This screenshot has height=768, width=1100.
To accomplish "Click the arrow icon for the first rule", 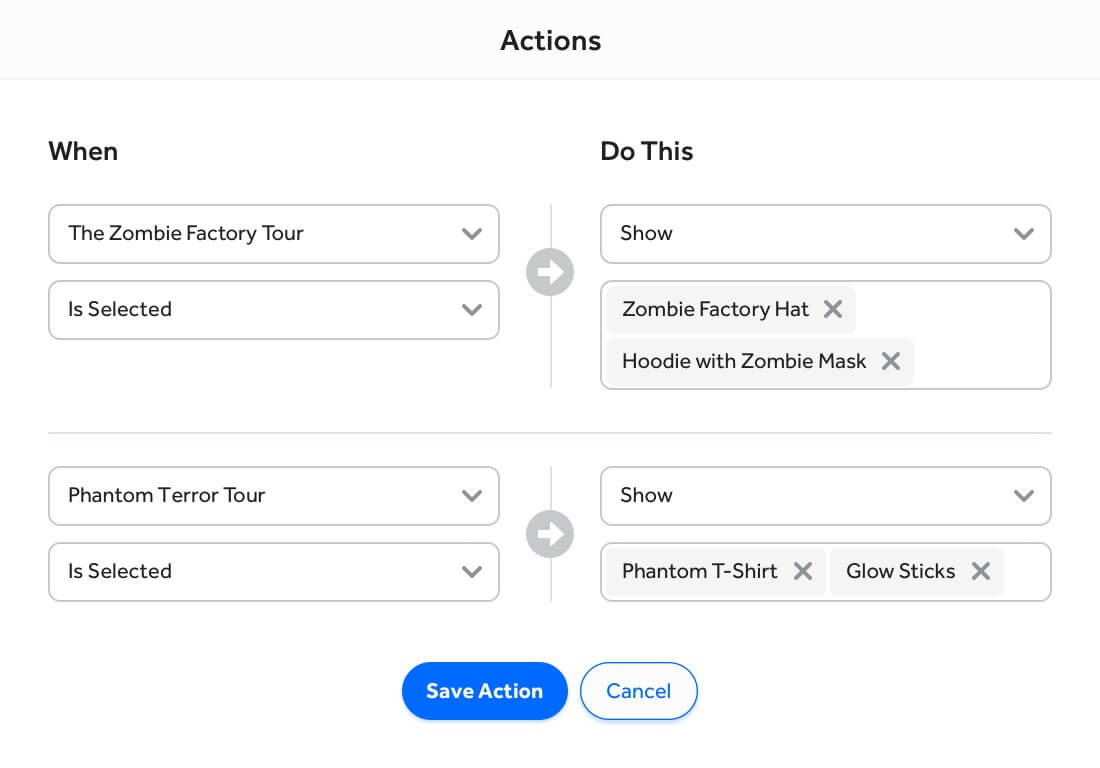I will (x=550, y=272).
